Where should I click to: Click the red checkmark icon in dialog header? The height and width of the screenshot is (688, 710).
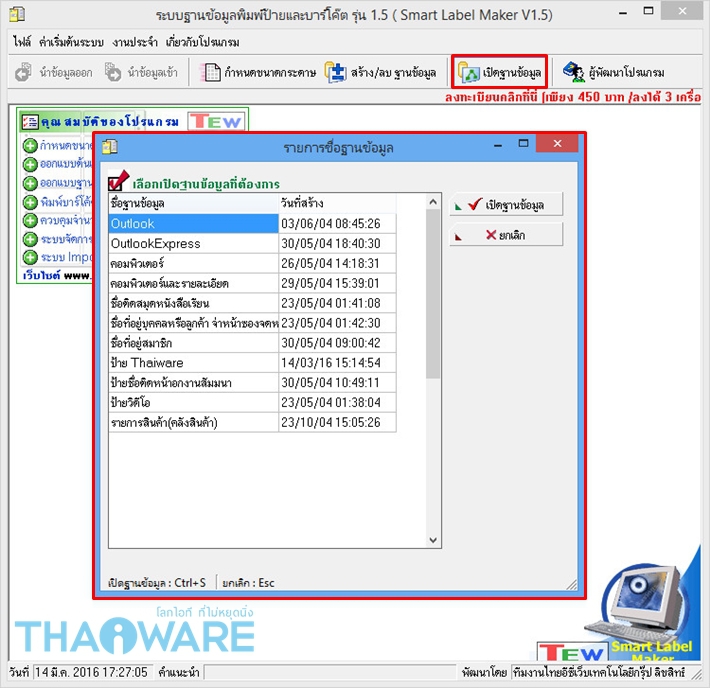point(119,181)
